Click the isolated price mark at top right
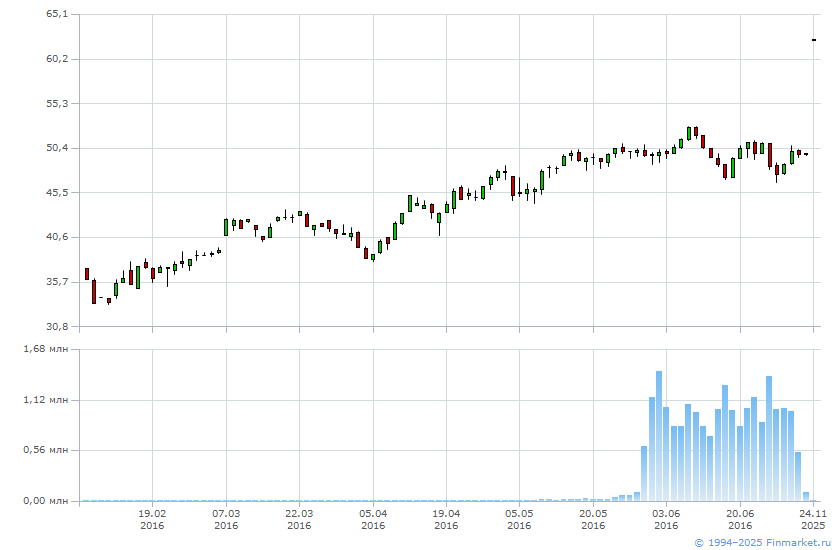This screenshot has width=840, height=550. [814, 40]
